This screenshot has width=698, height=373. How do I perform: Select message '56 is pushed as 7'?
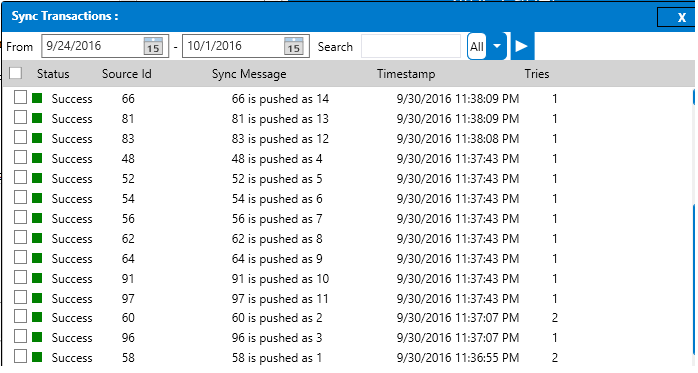pyautogui.click(x=277, y=219)
